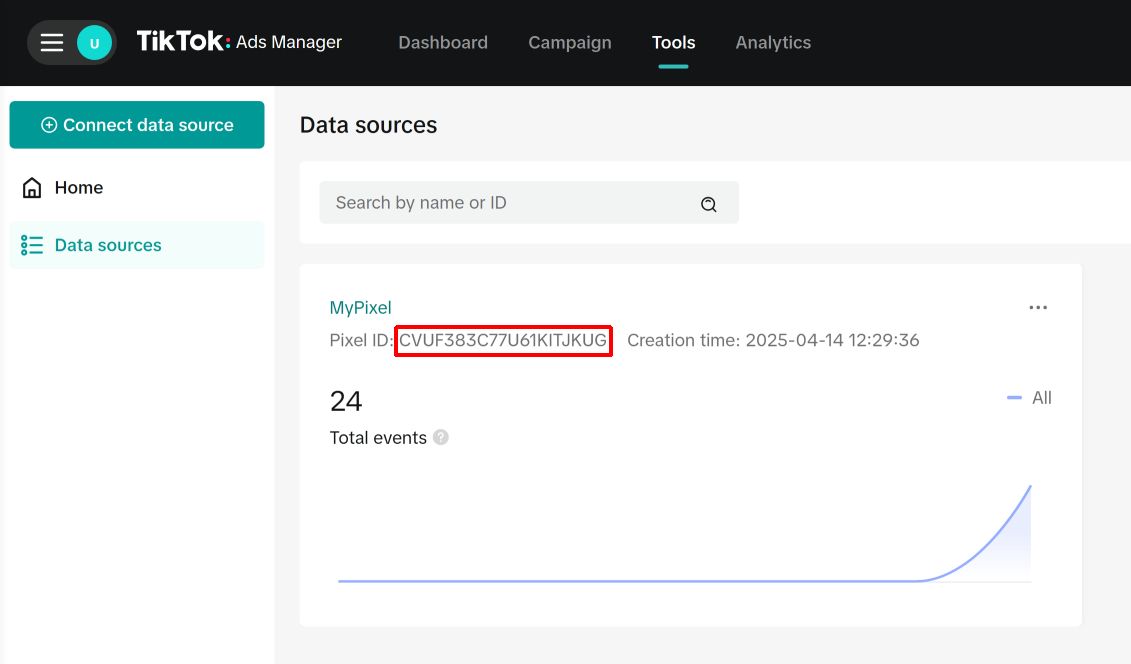Select the Tools tab
This screenshot has width=1131, height=664.
(674, 43)
